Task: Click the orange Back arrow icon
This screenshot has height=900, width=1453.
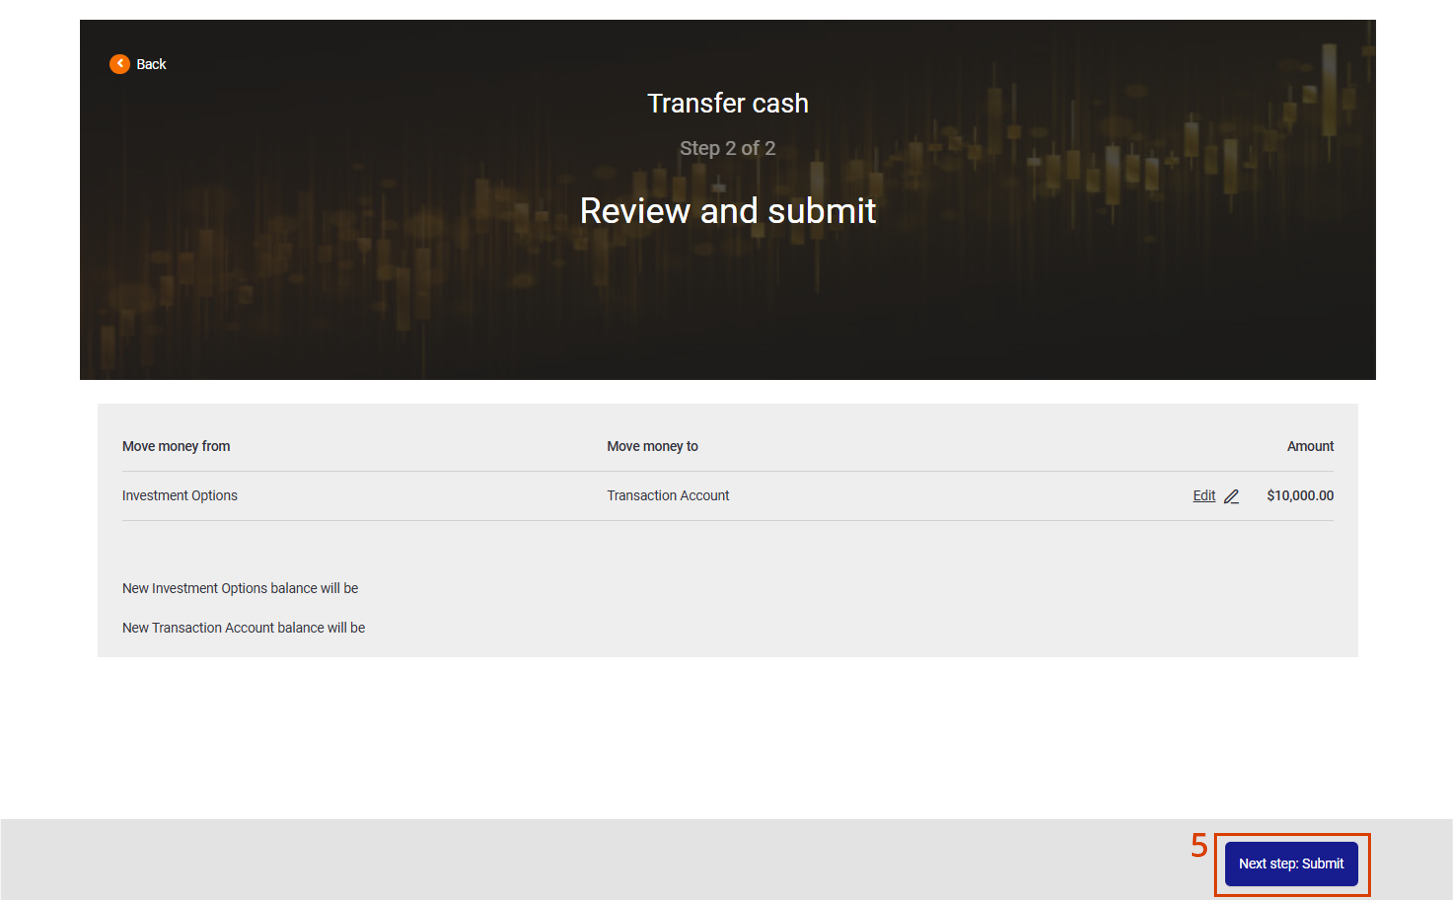Action: [x=119, y=64]
